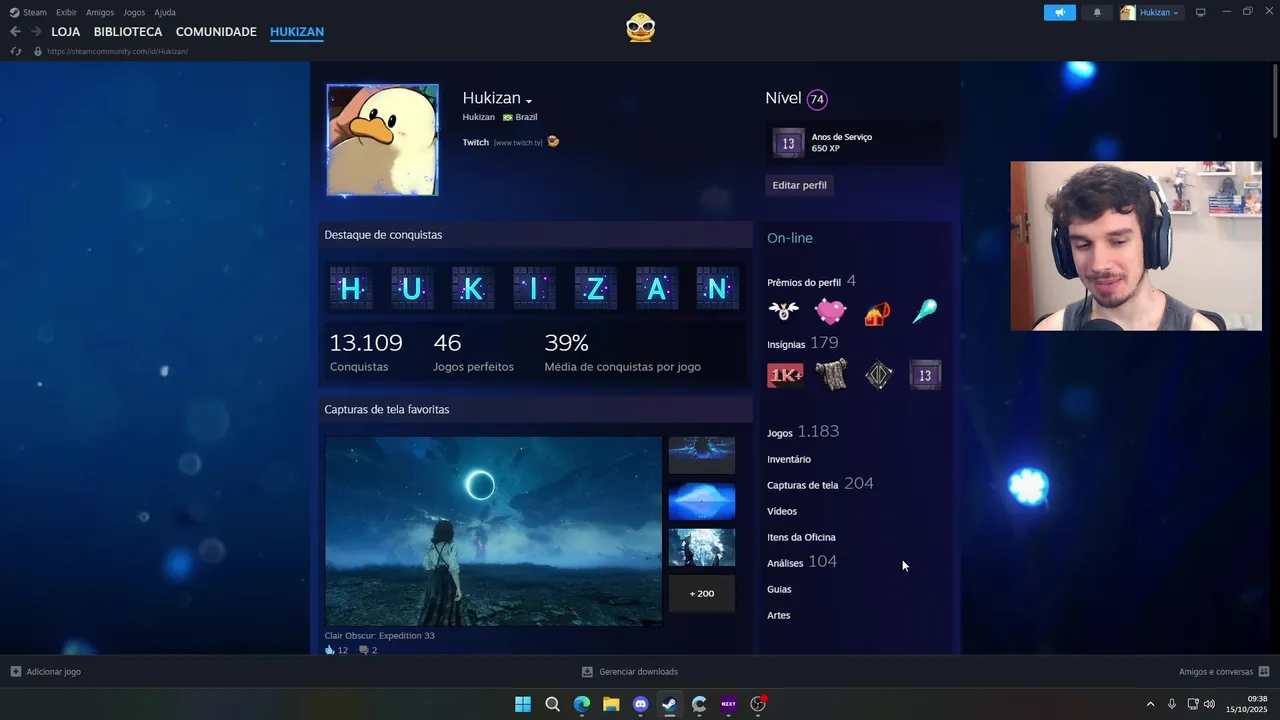Open Amigos e conversas chat icon

(x=1264, y=672)
